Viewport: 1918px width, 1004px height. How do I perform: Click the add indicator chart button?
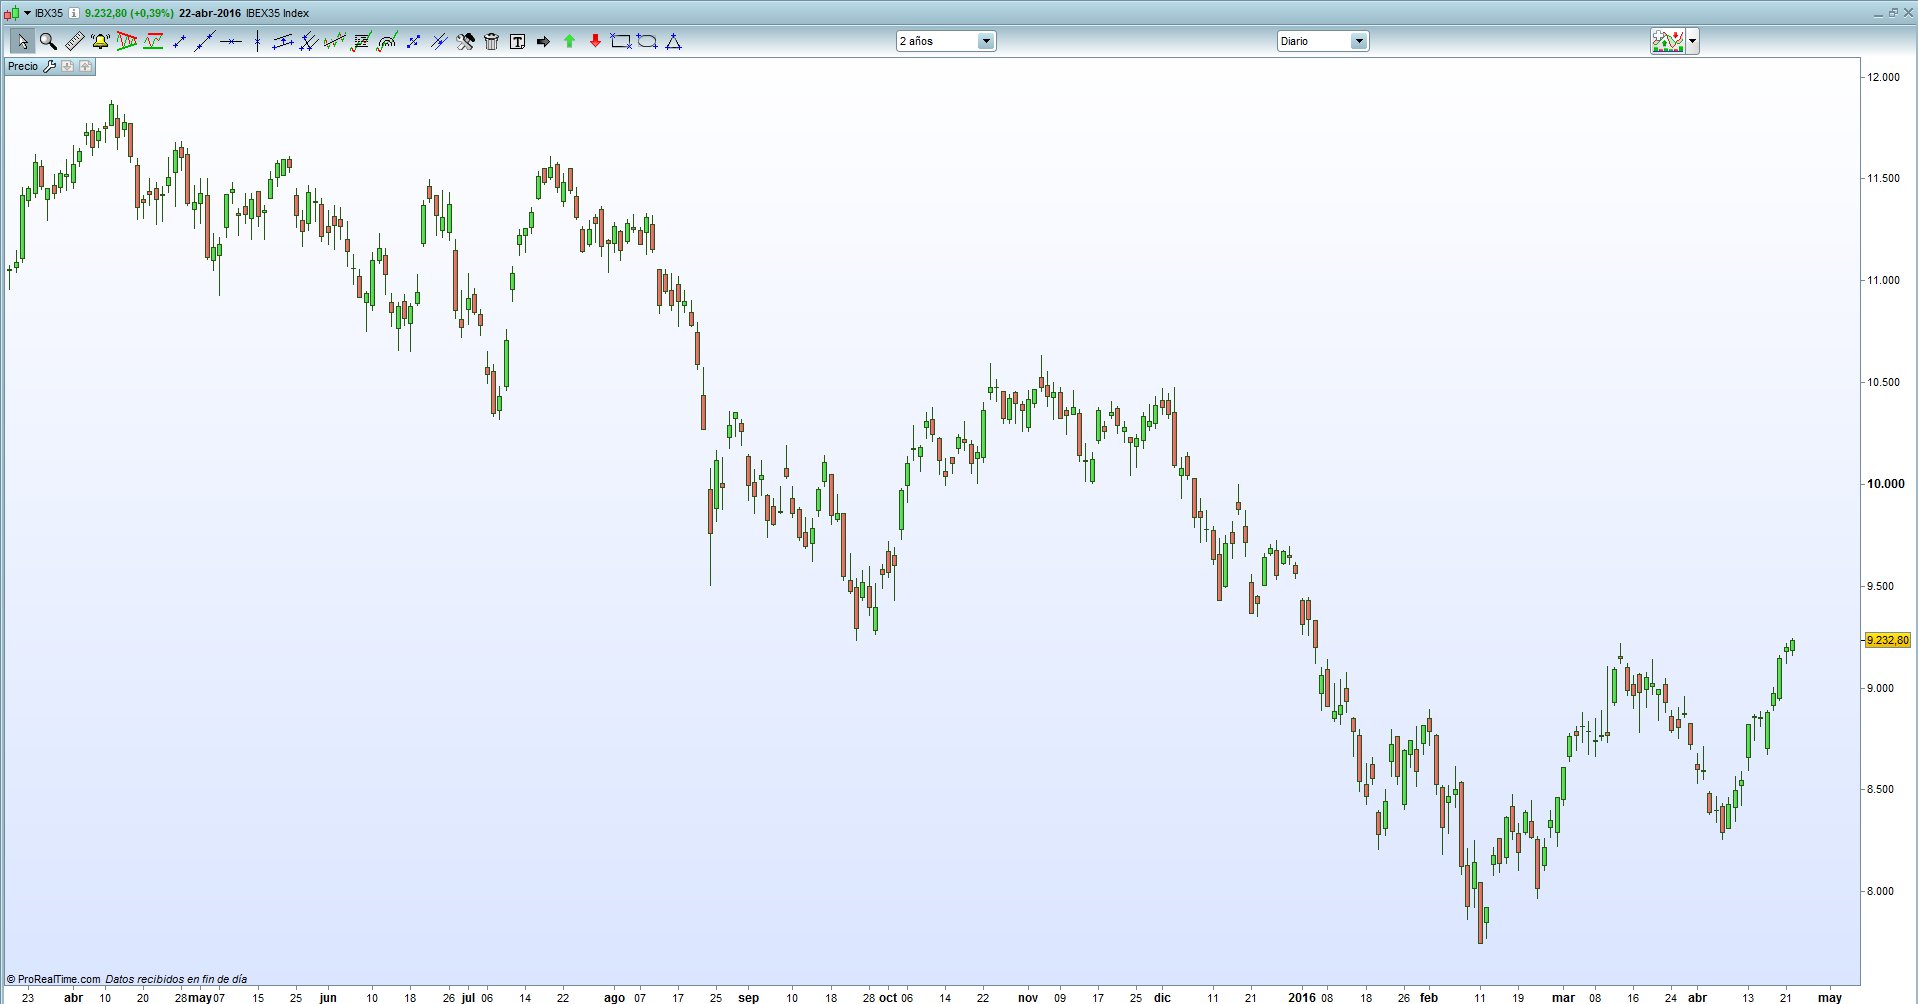pos(1668,41)
